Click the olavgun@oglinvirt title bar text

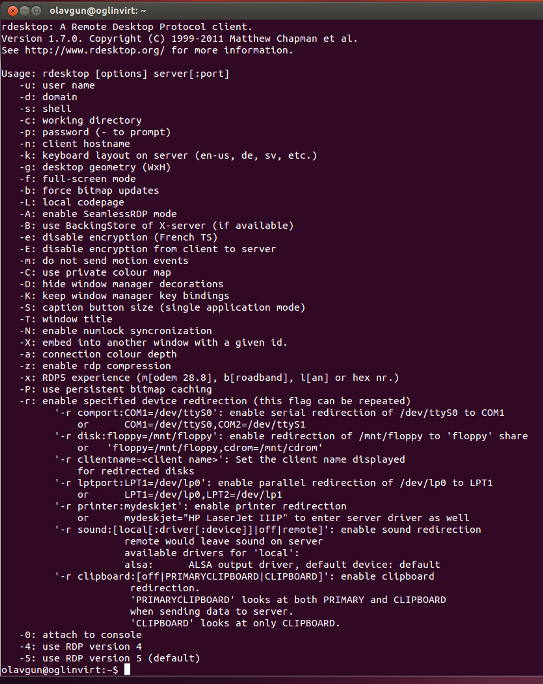(x=98, y=10)
